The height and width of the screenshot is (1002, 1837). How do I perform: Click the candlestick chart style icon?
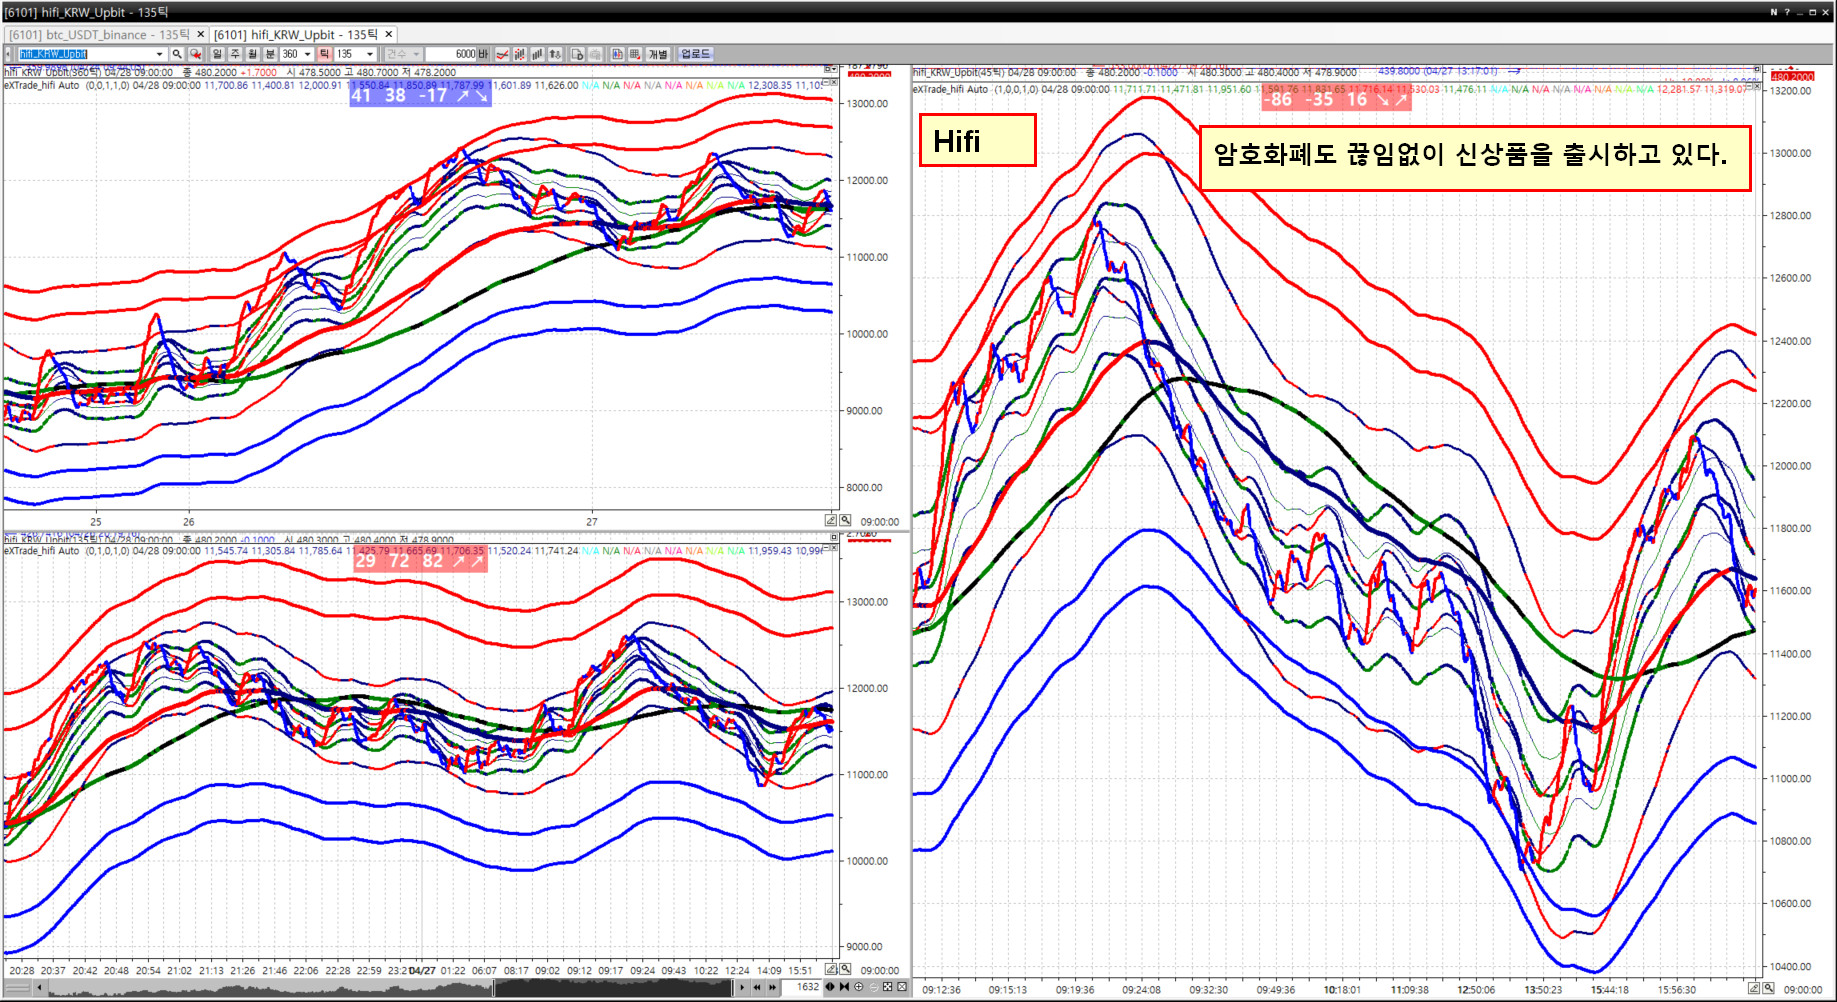(520, 54)
